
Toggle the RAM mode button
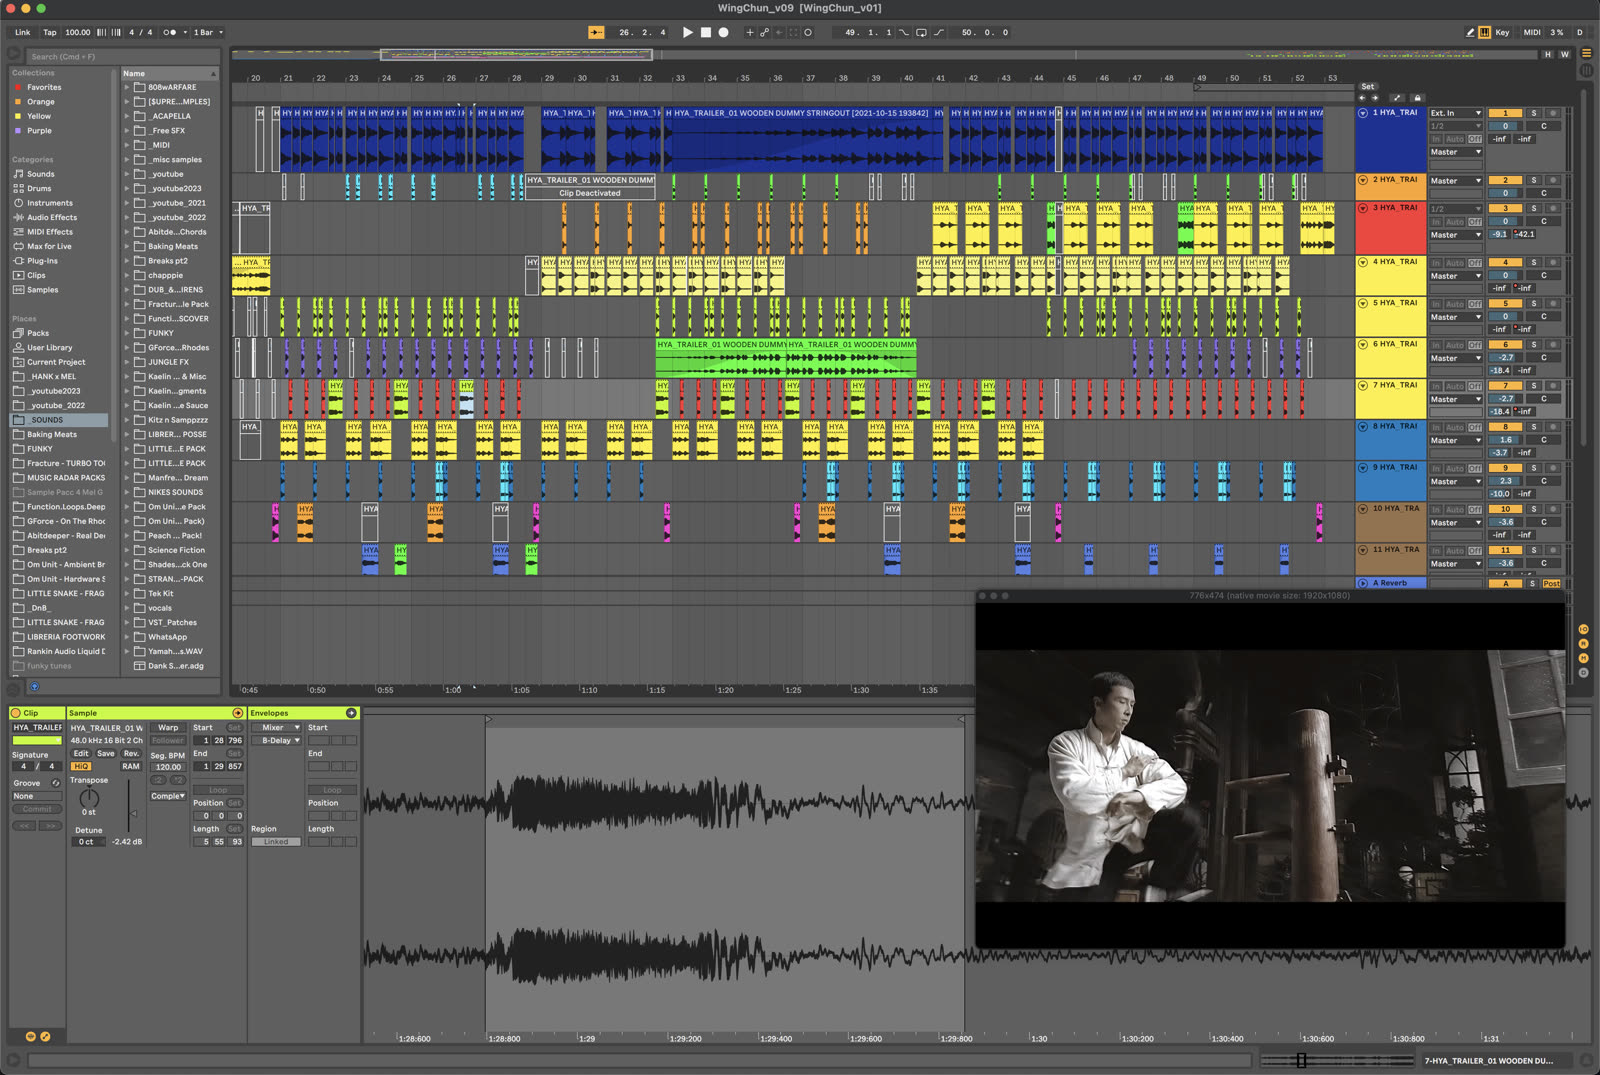(131, 767)
